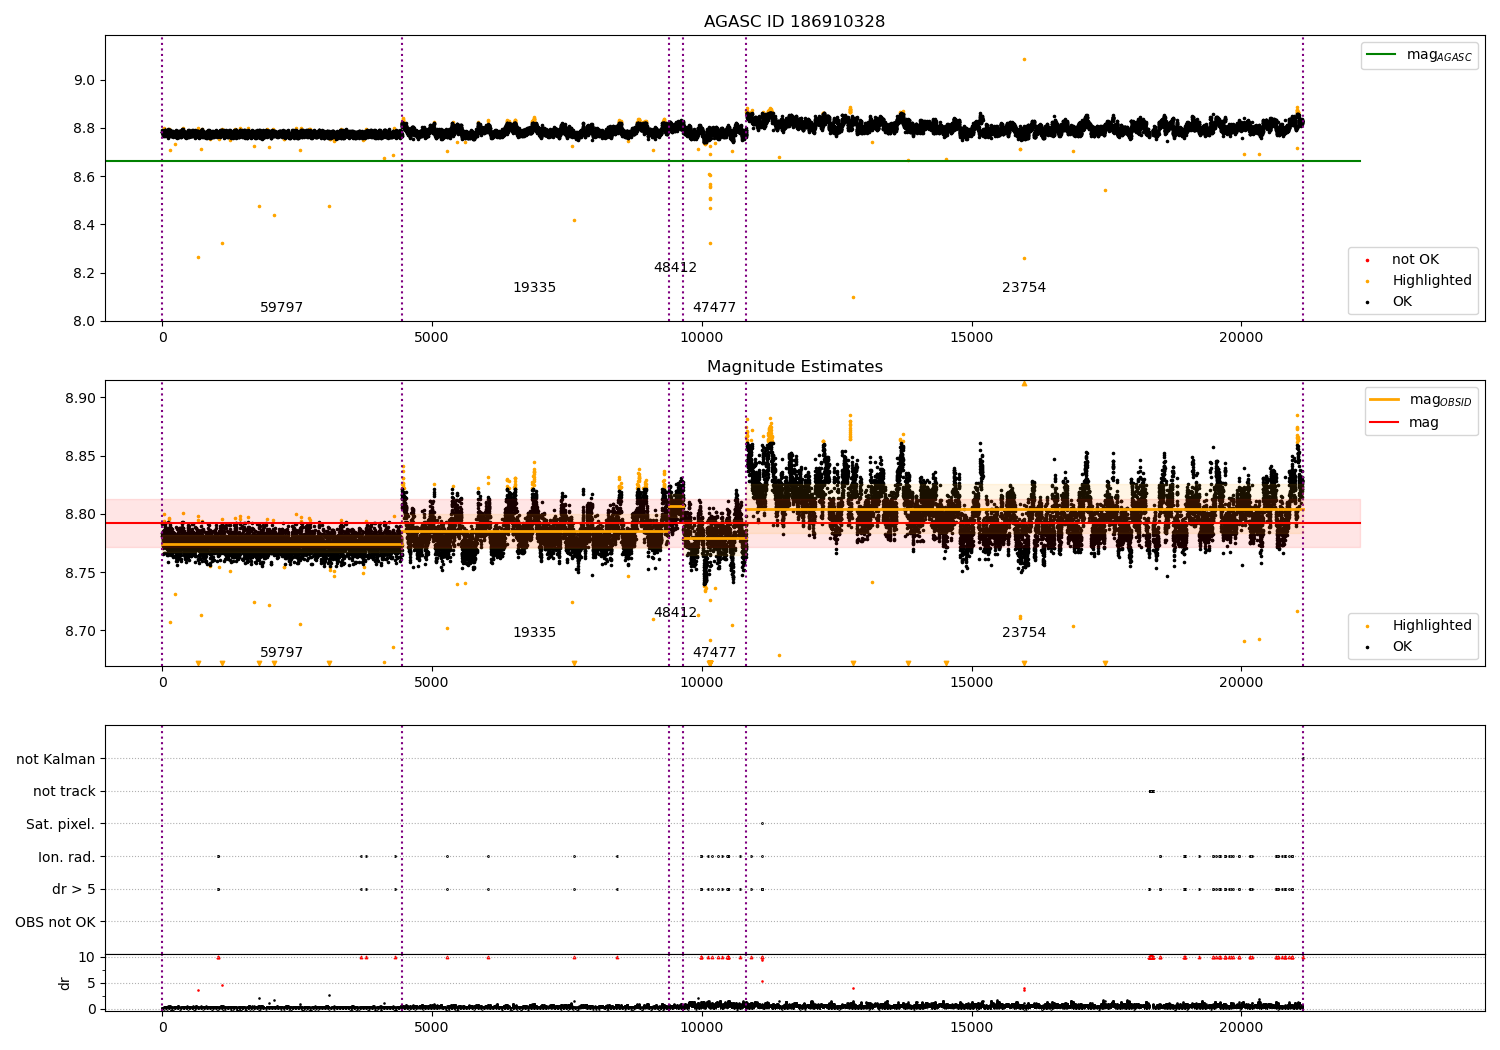Click OBSID label 23754 in Magnitude Estimates plot
The height and width of the screenshot is (1050, 1500).
[1024, 633]
